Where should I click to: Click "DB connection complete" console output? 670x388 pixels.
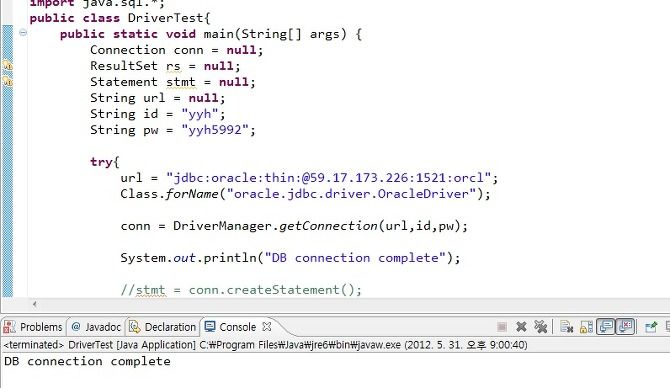87,362
